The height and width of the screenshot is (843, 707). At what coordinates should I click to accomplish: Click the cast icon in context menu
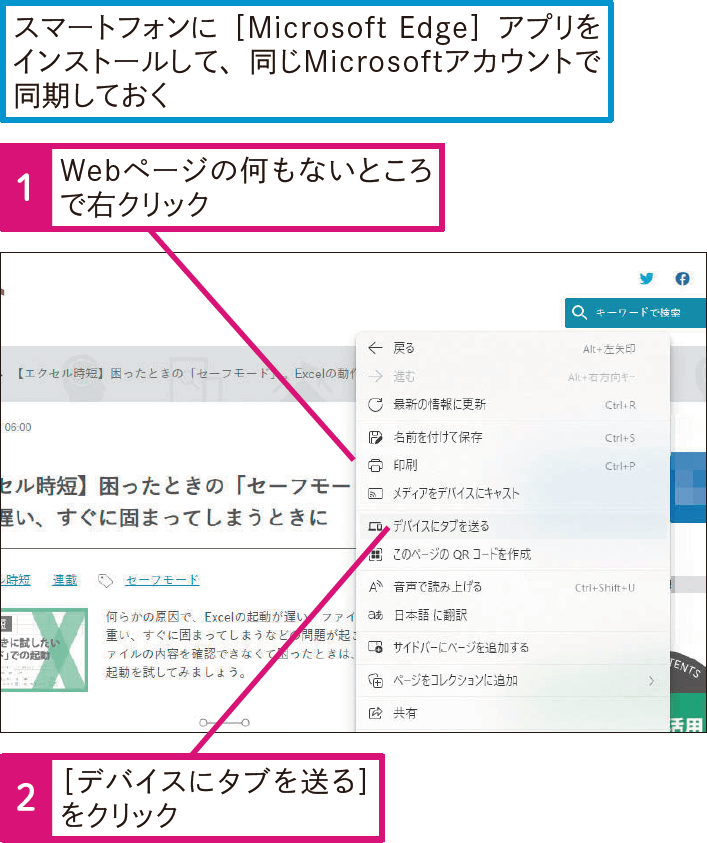click(x=375, y=494)
